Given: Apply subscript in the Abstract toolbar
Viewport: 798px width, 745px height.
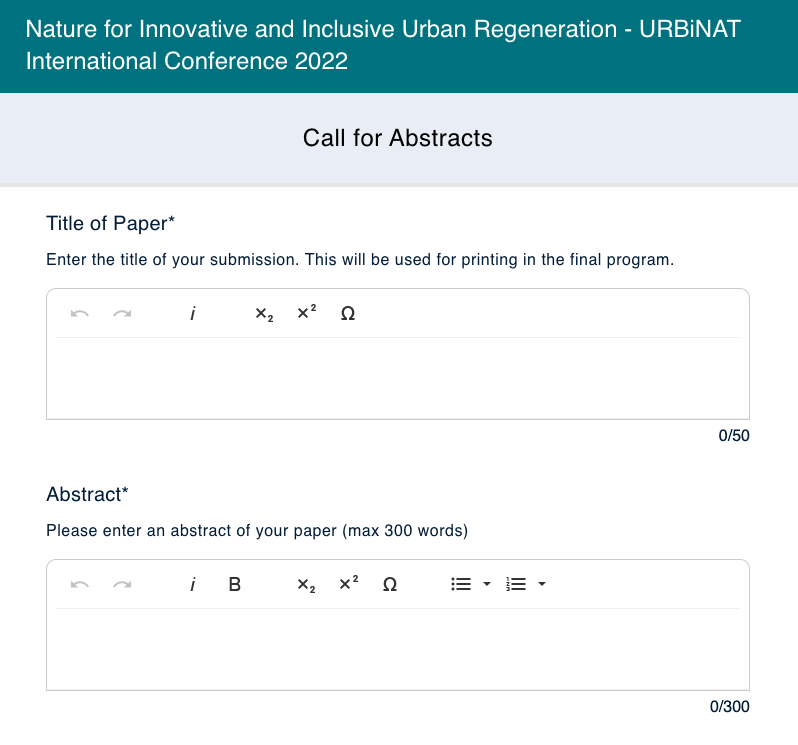Looking at the screenshot, I should 306,584.
